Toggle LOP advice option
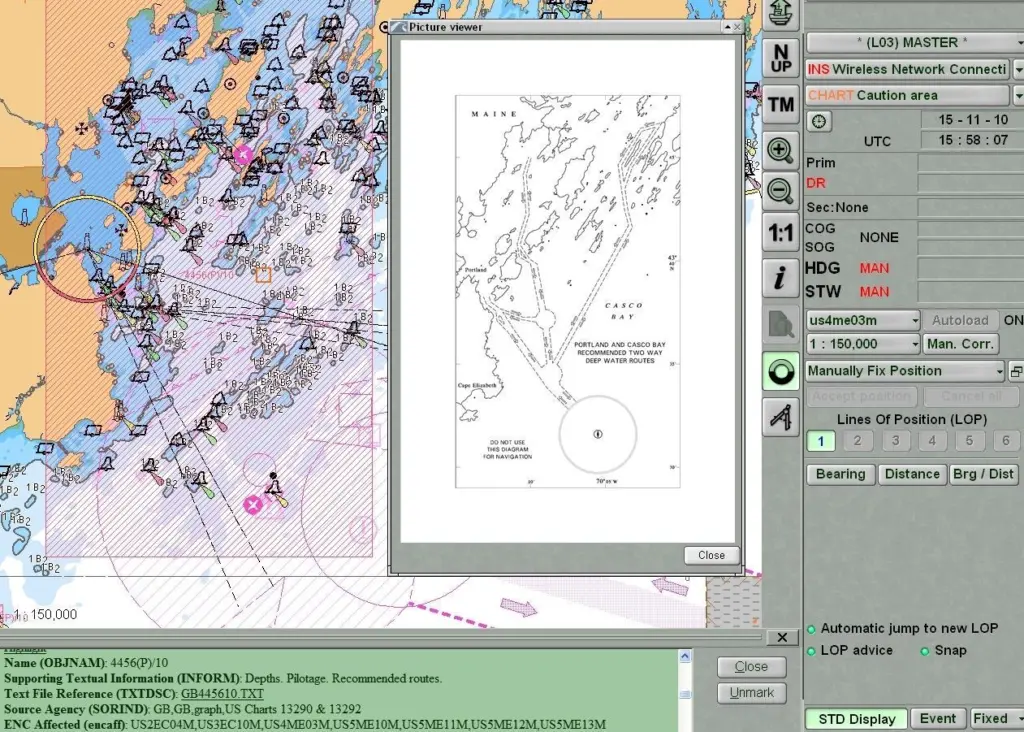The height and width of the screenshot is (732, 1024). point(811,651)
